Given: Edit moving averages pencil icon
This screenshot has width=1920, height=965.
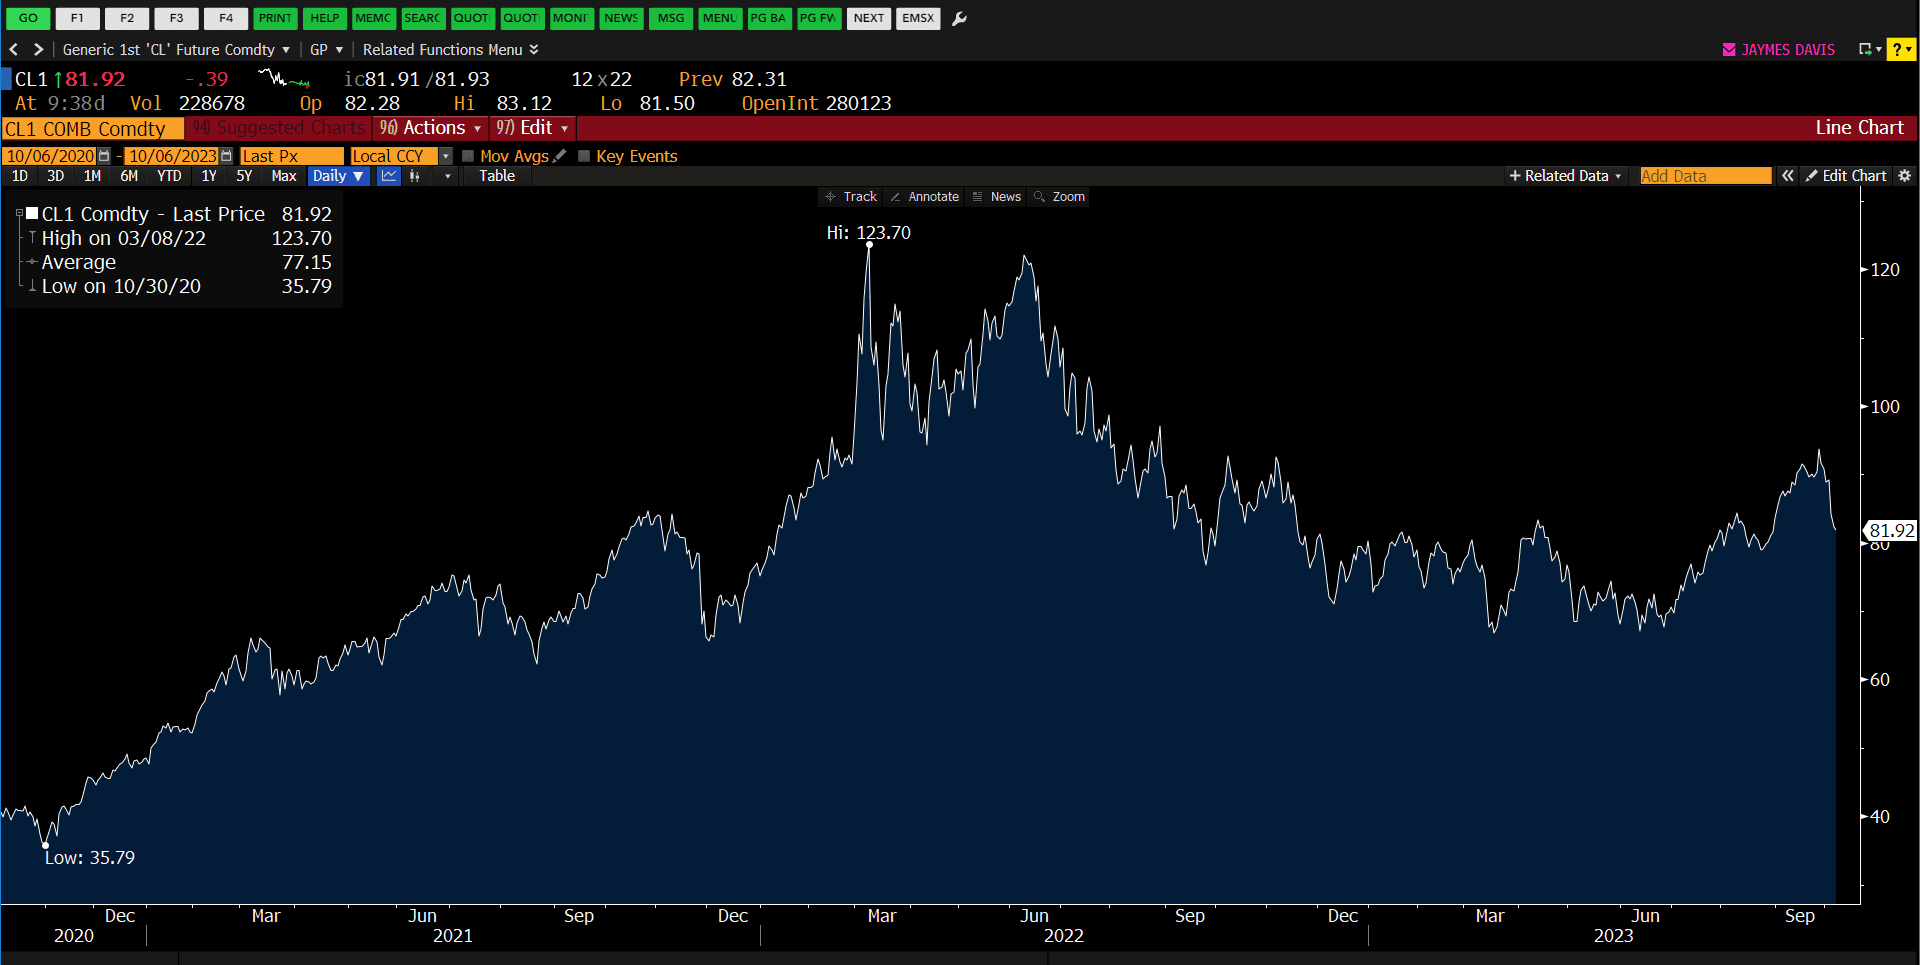Looking at the screenshot, I should tap(560, 156).
